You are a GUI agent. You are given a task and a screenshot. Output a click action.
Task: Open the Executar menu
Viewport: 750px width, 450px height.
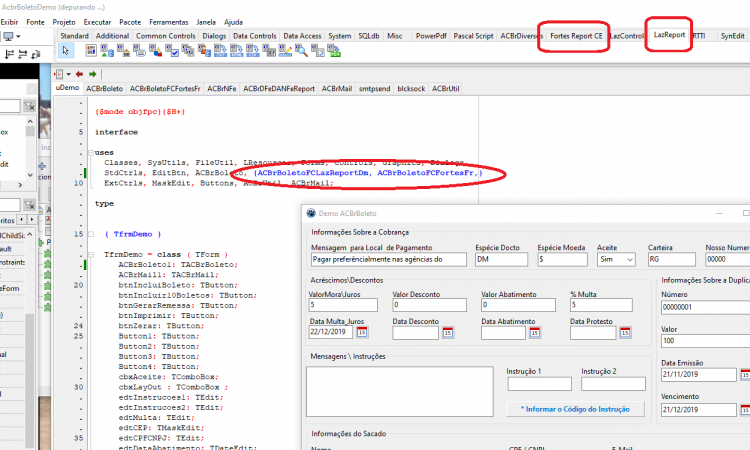click(x=97, y=22)
